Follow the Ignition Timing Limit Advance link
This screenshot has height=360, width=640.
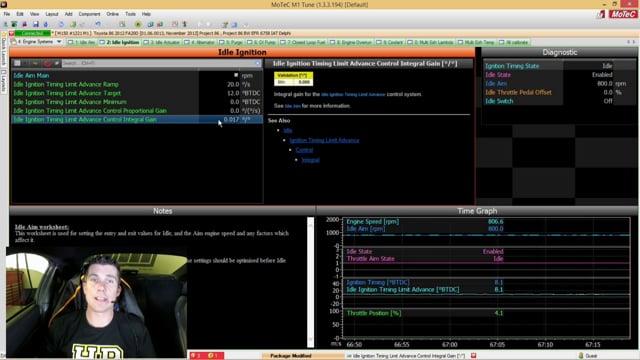pyautogui.click(x=324, y=140)
